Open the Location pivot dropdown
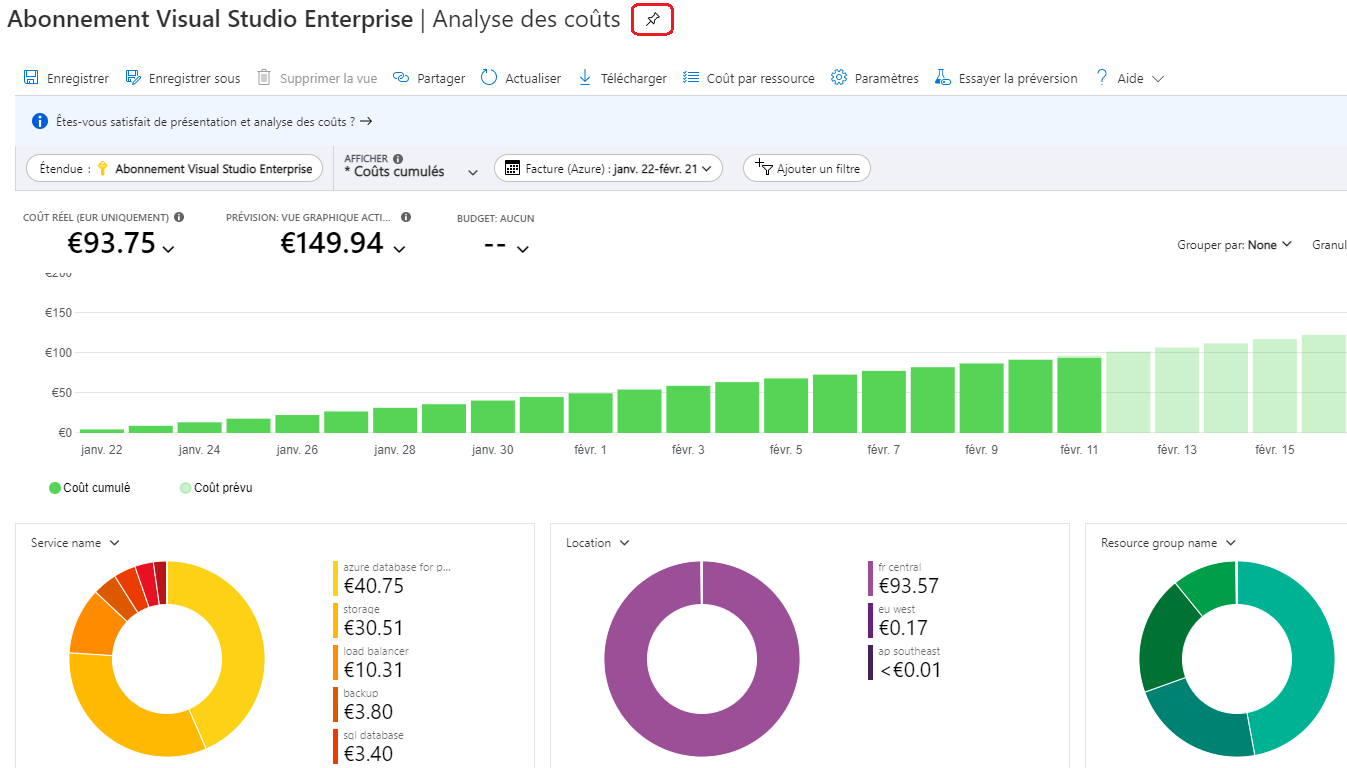1347x768 pixels. pos(598,543)
